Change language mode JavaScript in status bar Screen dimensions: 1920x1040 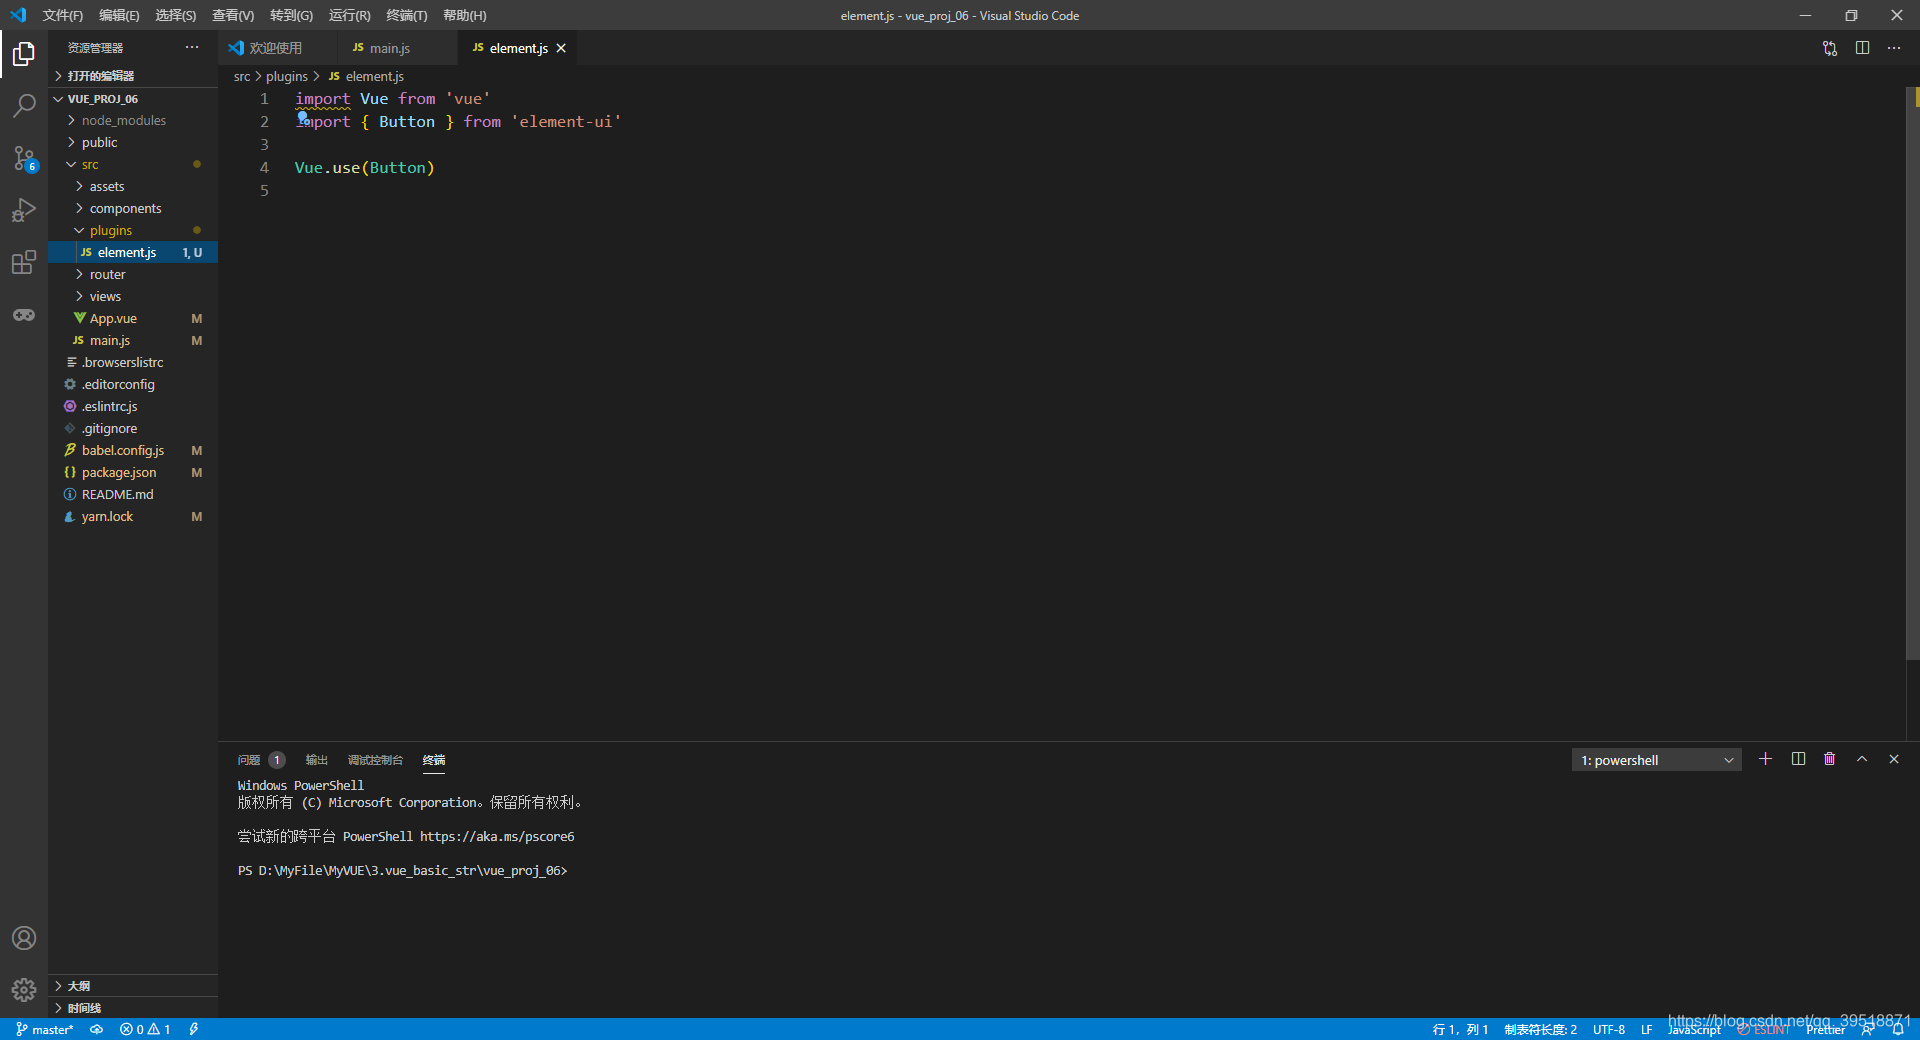point(1695,1029)
